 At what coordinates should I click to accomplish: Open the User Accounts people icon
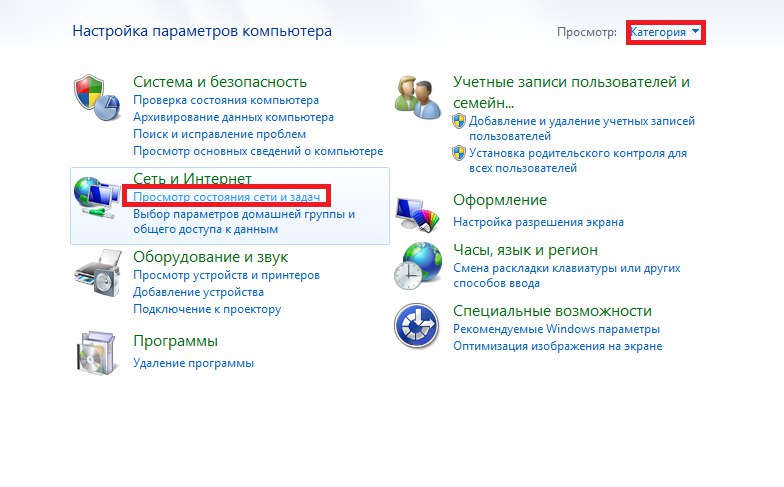coord(418,96)
